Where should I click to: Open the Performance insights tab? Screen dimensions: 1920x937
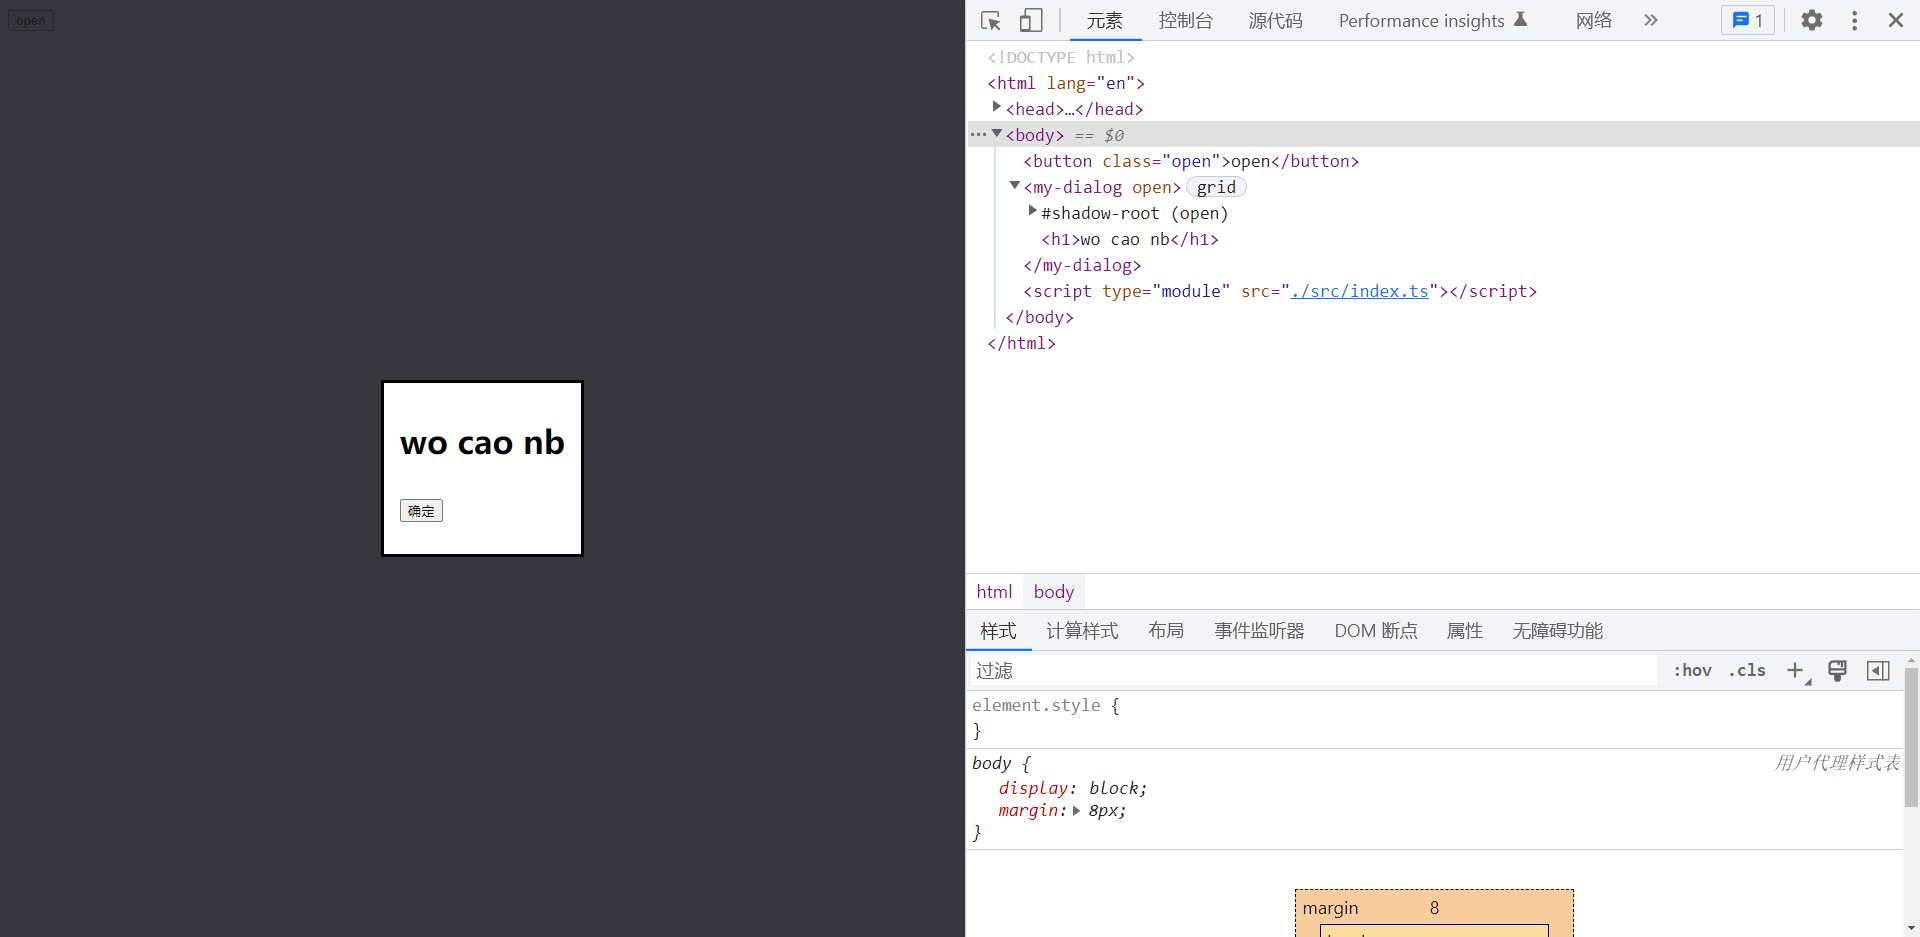1432,20
